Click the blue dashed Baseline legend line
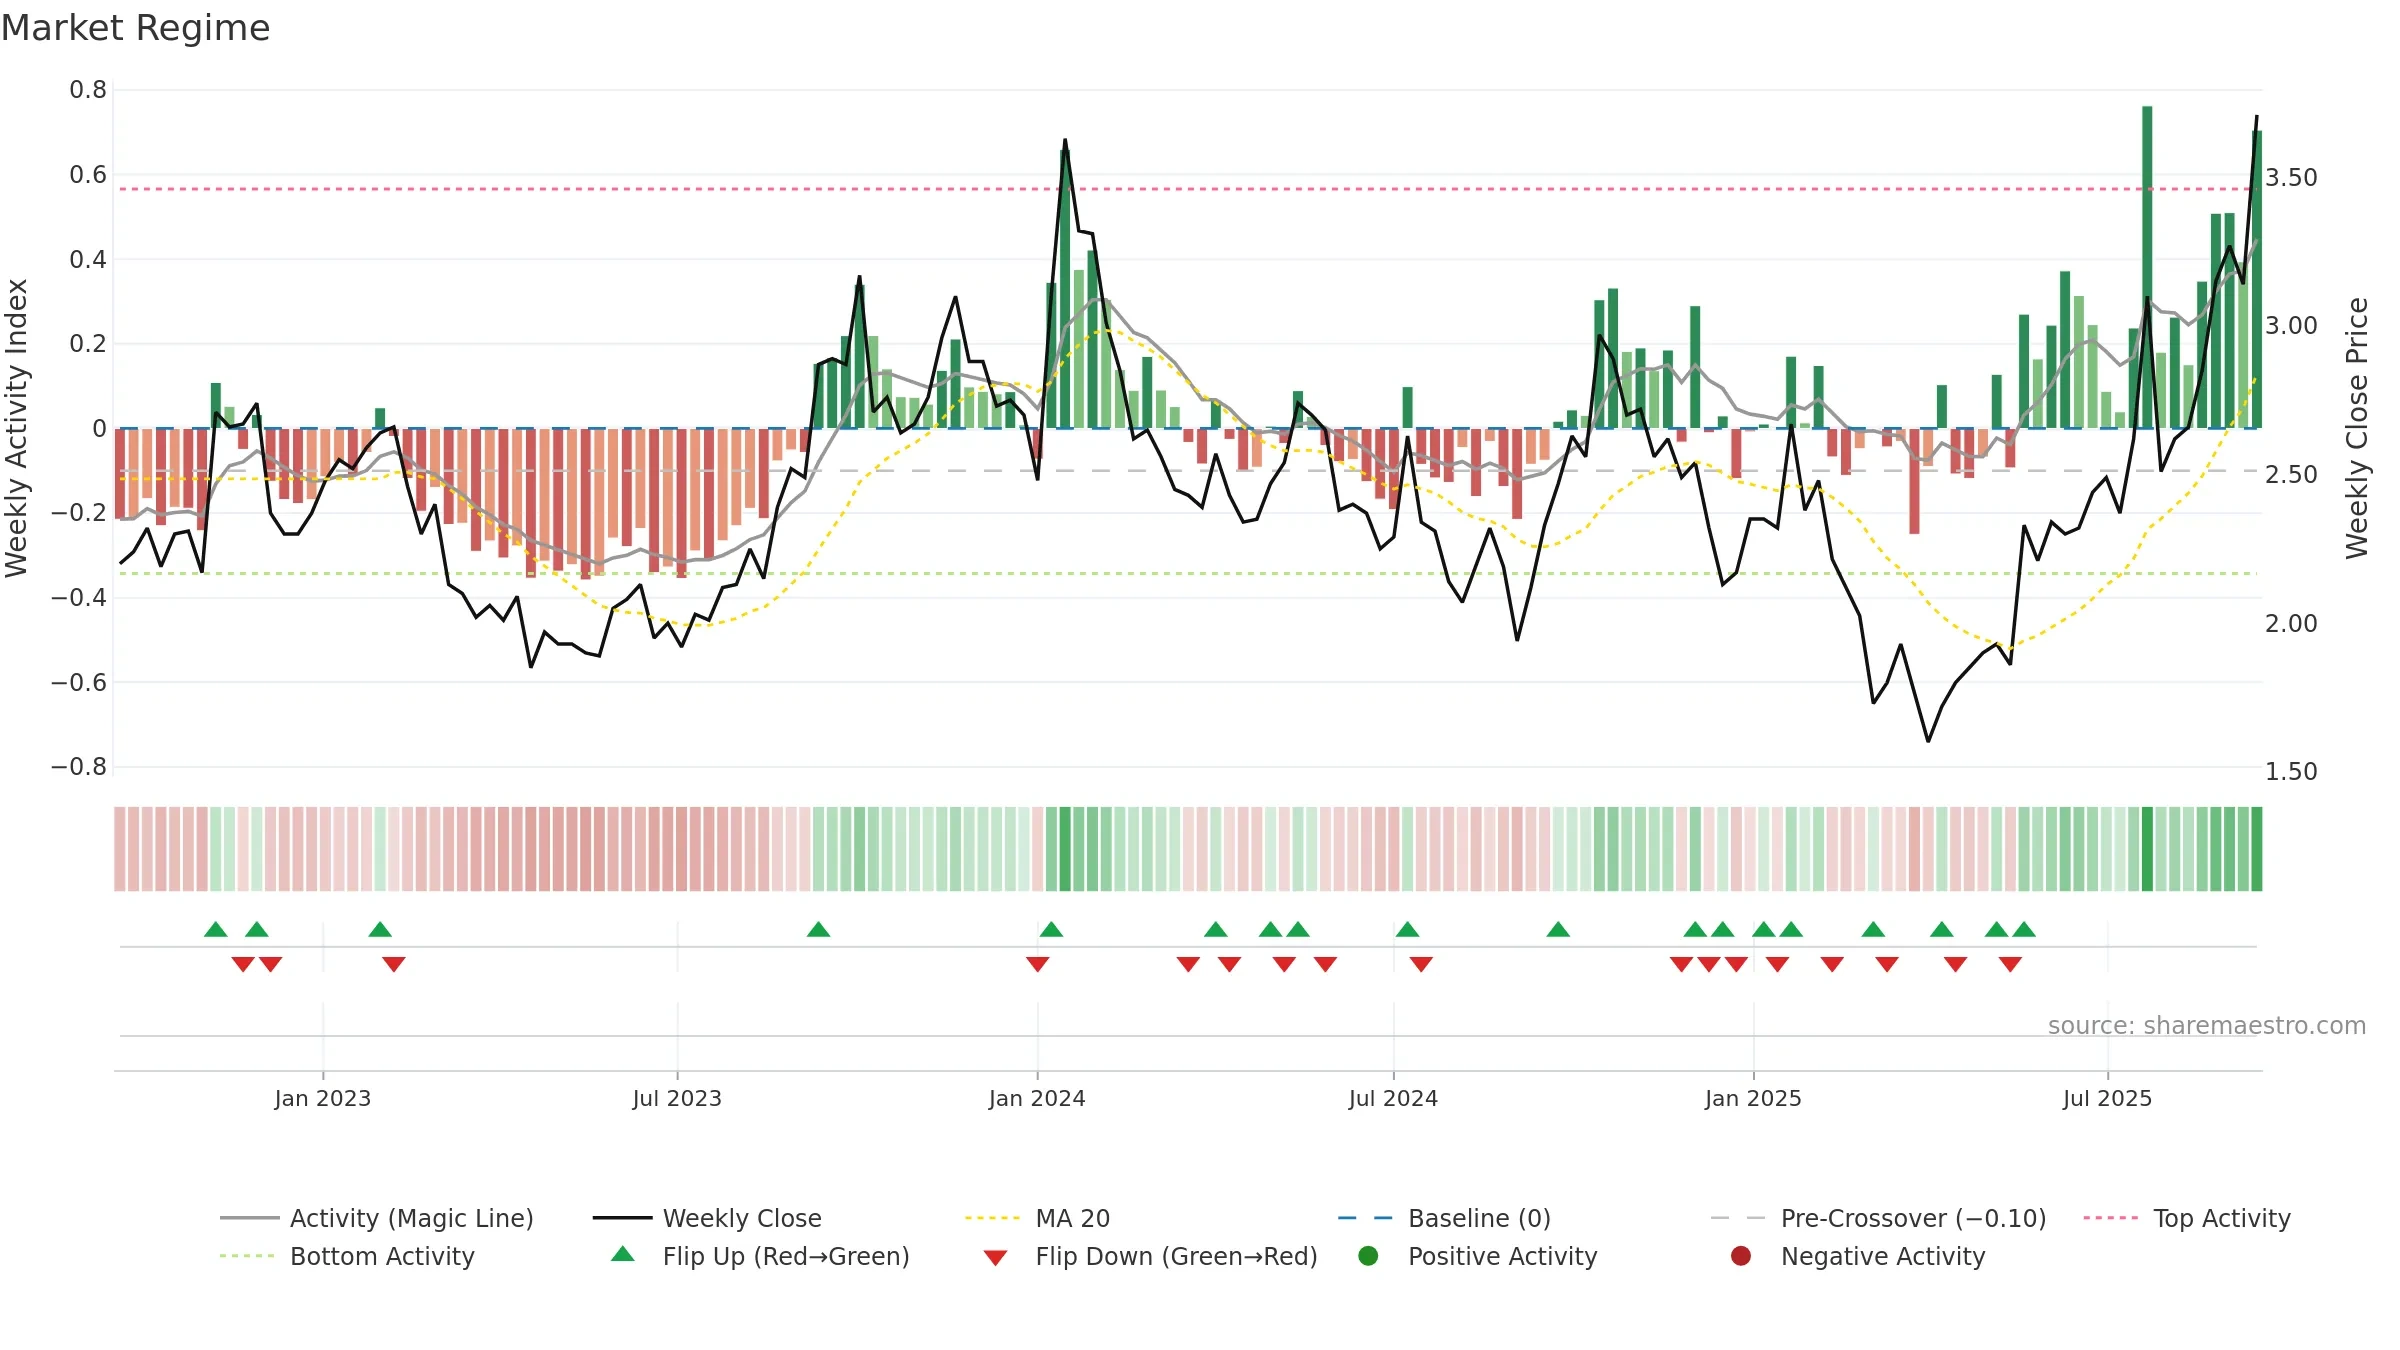The width and height of the screenshot is (2400, 1350). (1365, 1218)
